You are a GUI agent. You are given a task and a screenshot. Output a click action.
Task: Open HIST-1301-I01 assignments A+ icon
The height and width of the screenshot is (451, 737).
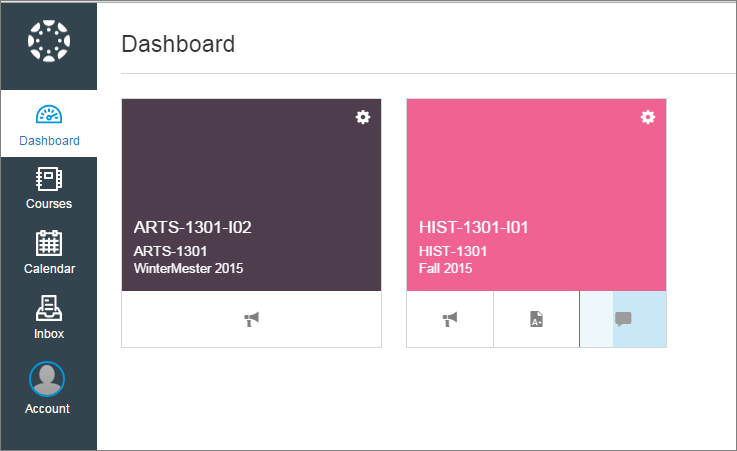click(536, 319)
